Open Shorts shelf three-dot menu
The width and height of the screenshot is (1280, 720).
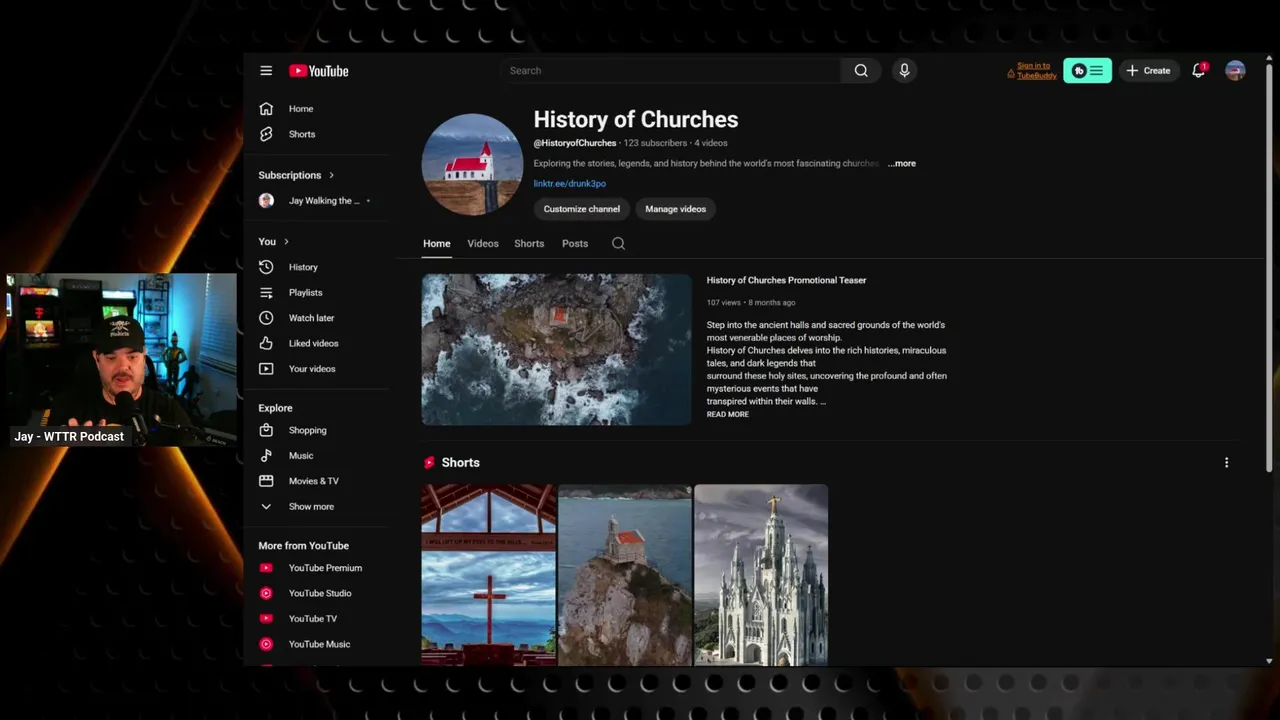coord(1226,463)
